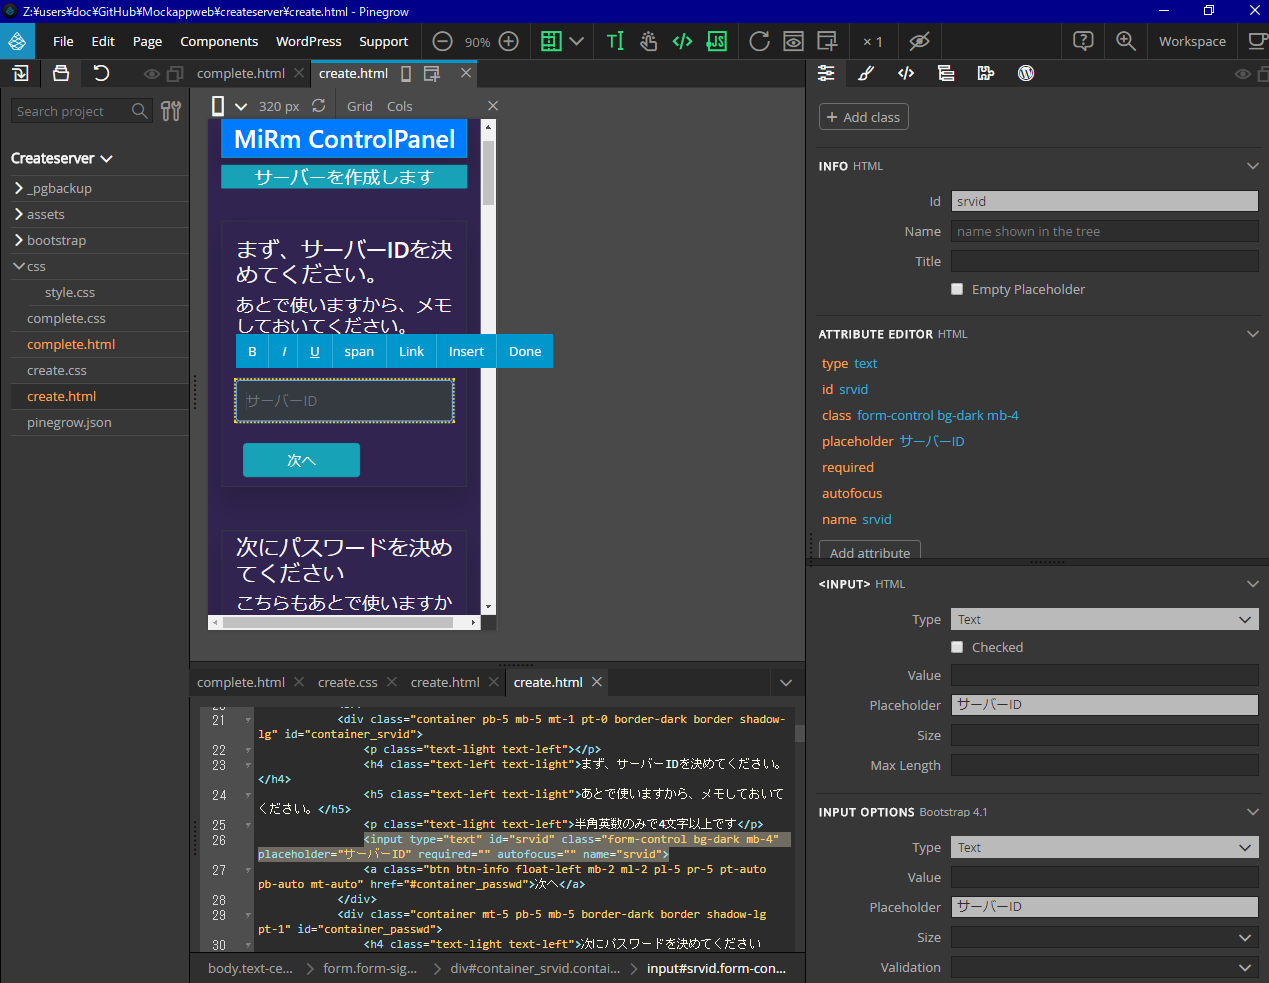Switch to create.css code tab

click(x=347, y=682)
